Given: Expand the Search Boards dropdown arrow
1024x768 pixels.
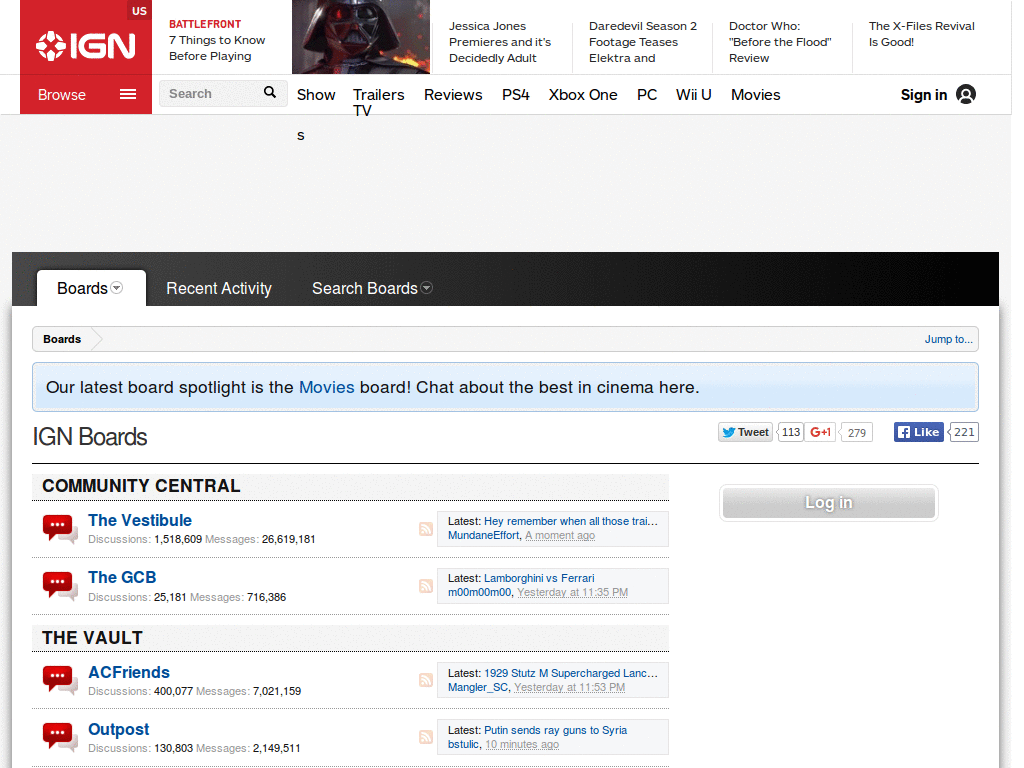Looking at the screenshot, I should point(427,288).
